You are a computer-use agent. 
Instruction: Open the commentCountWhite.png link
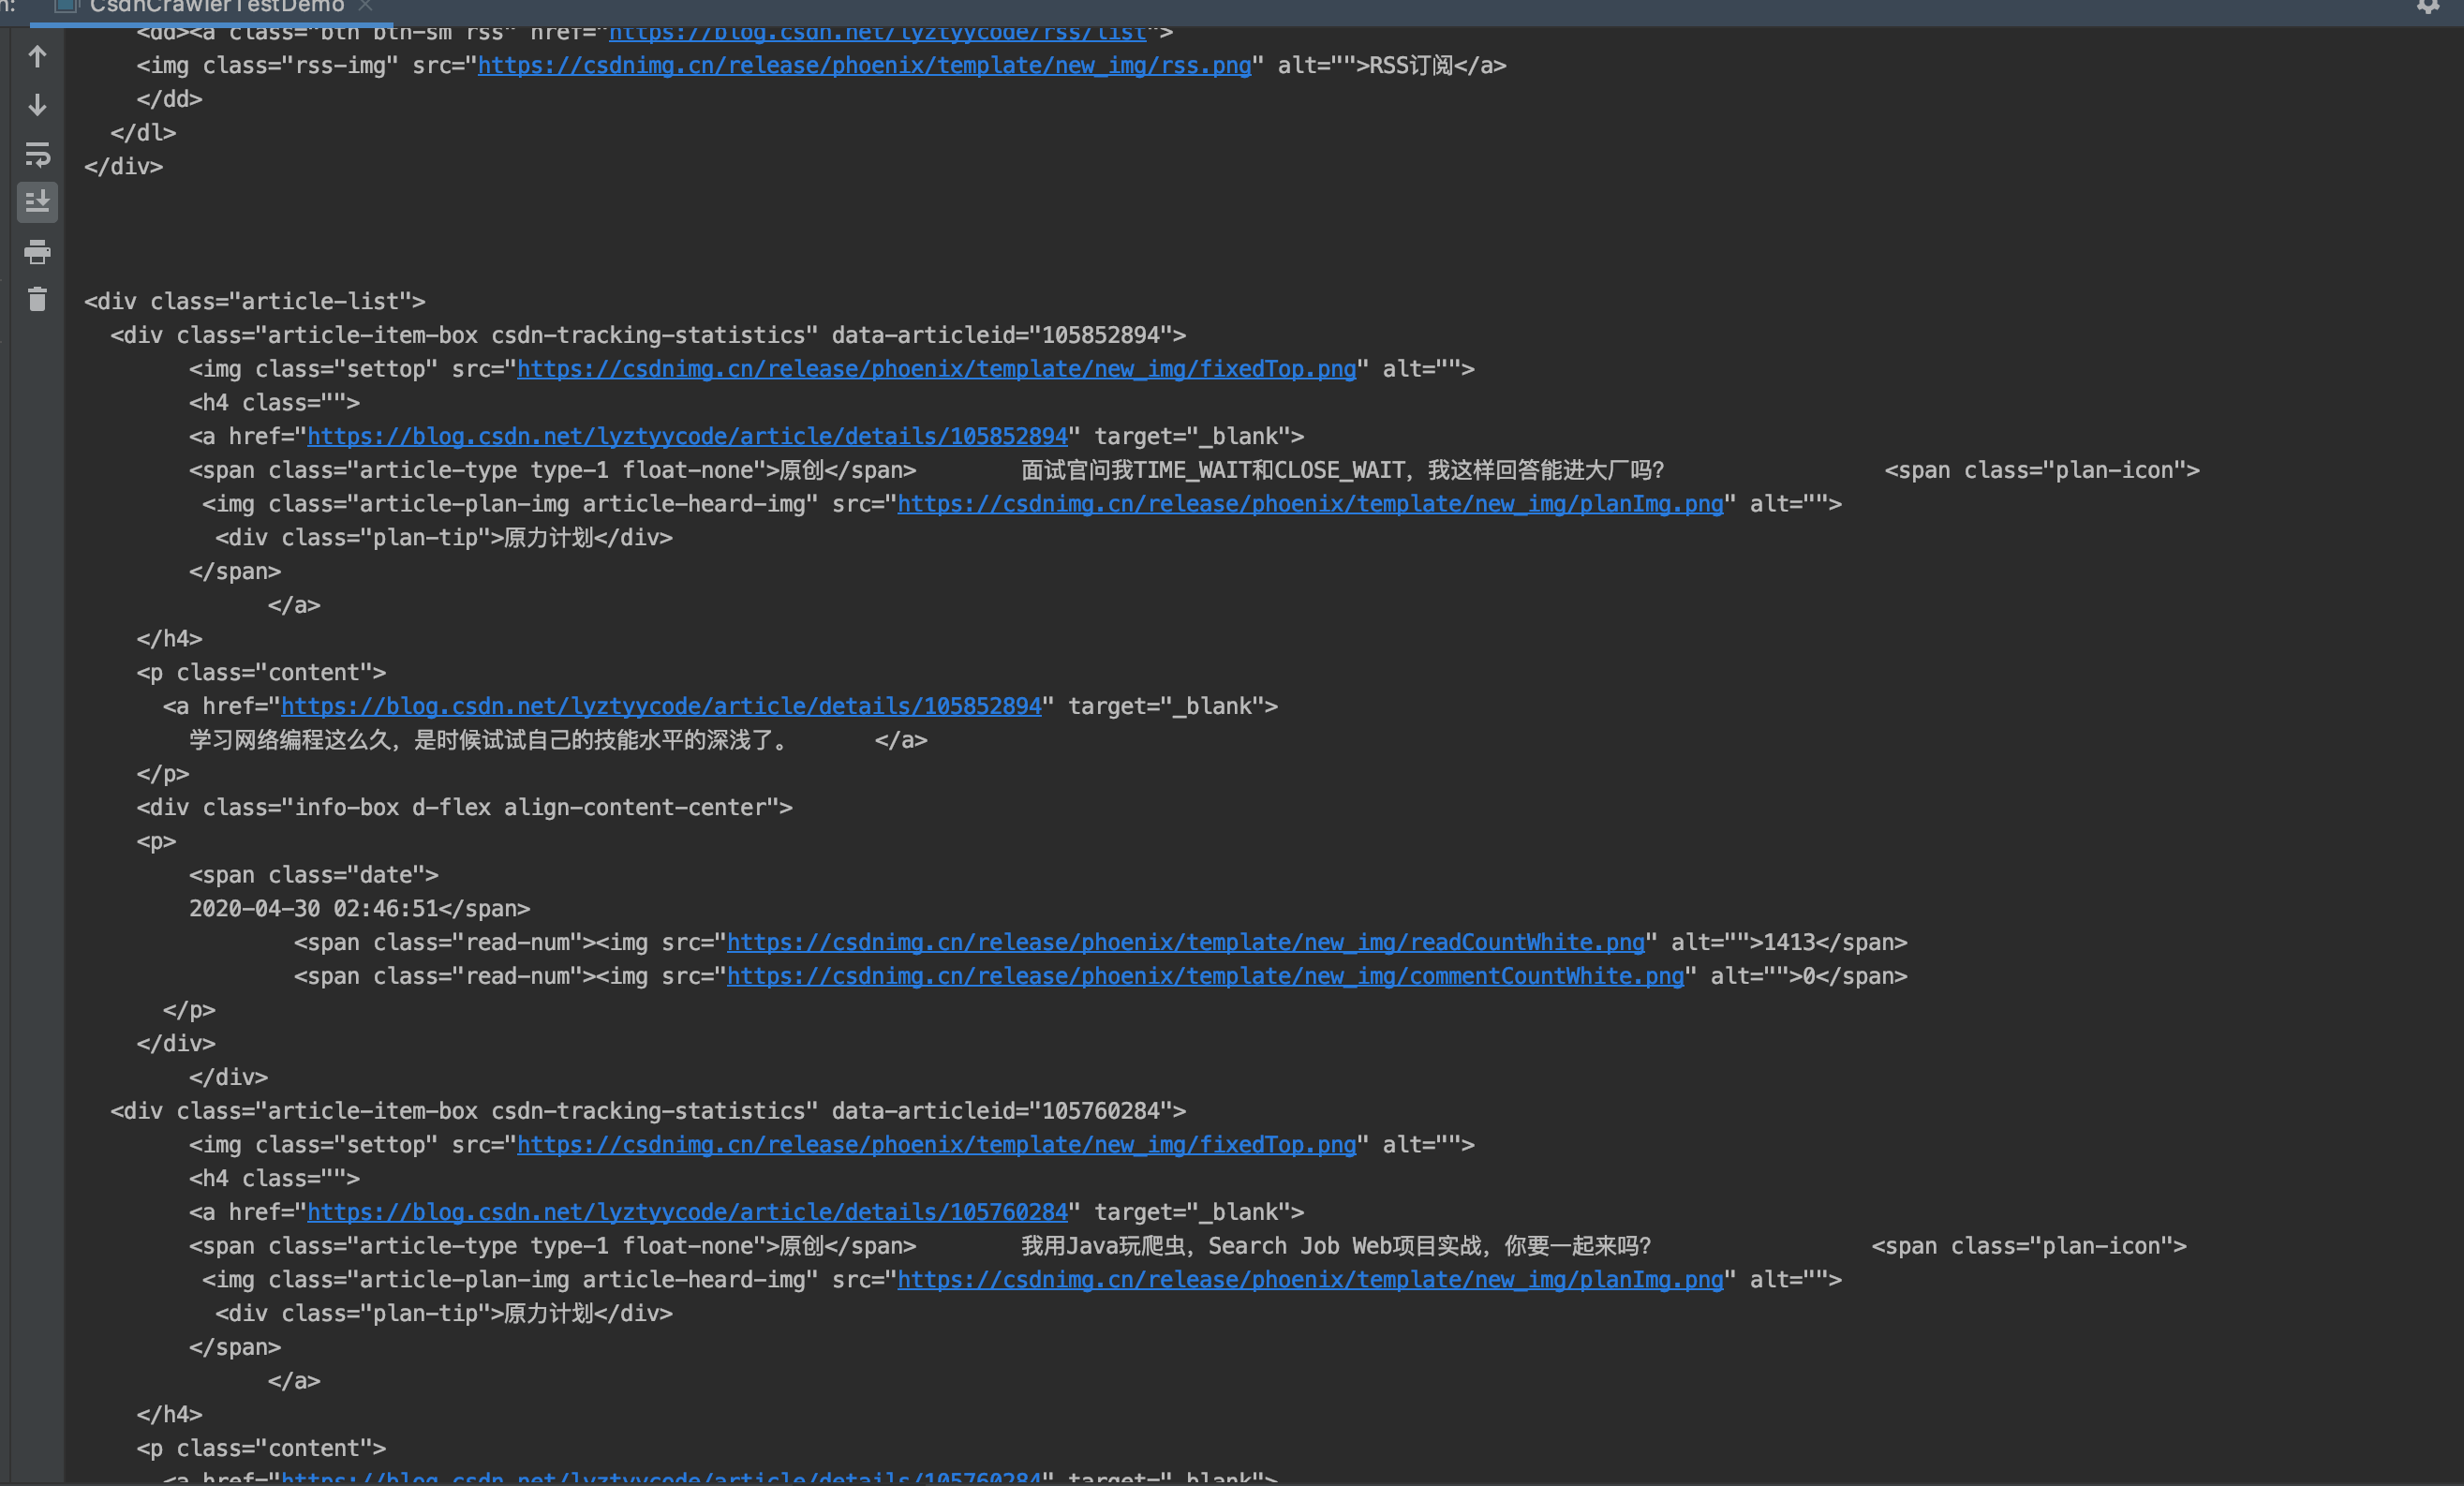[x=1205, y=976]
